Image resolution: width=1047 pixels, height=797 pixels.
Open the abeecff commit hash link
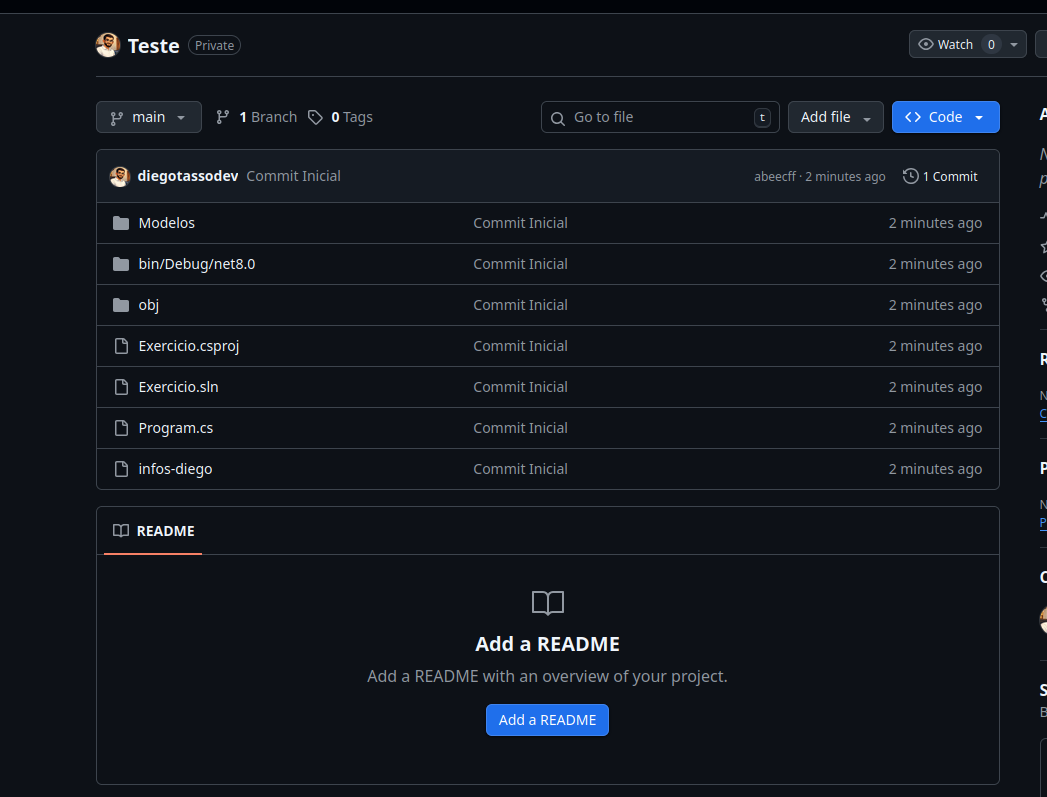775,176
